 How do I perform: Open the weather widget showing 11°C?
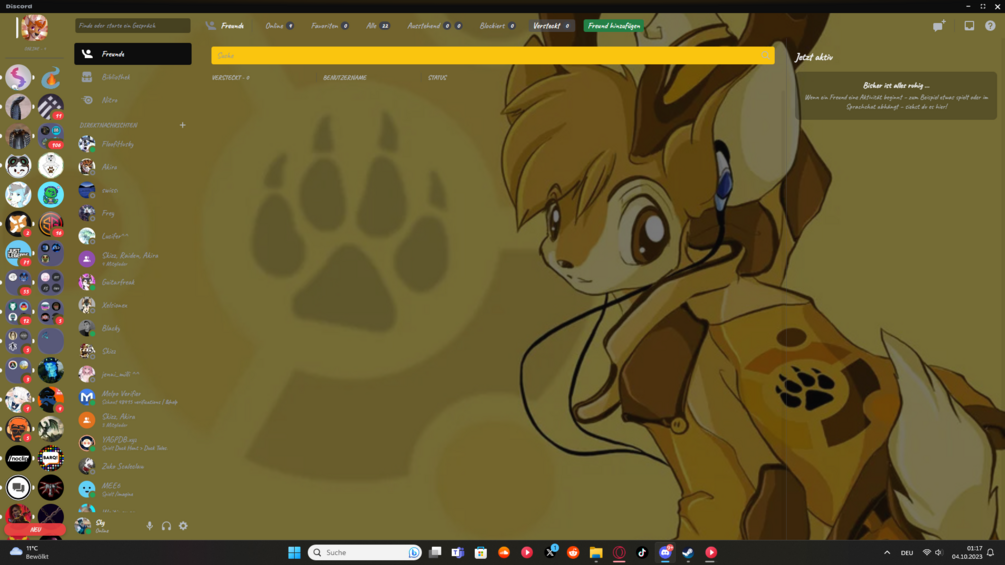pos(29,552)
